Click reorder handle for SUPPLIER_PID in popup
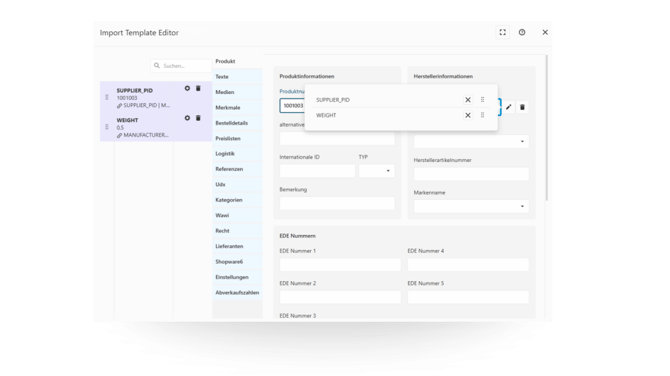Screen dimensions: 670x376 tap(482, 100)
